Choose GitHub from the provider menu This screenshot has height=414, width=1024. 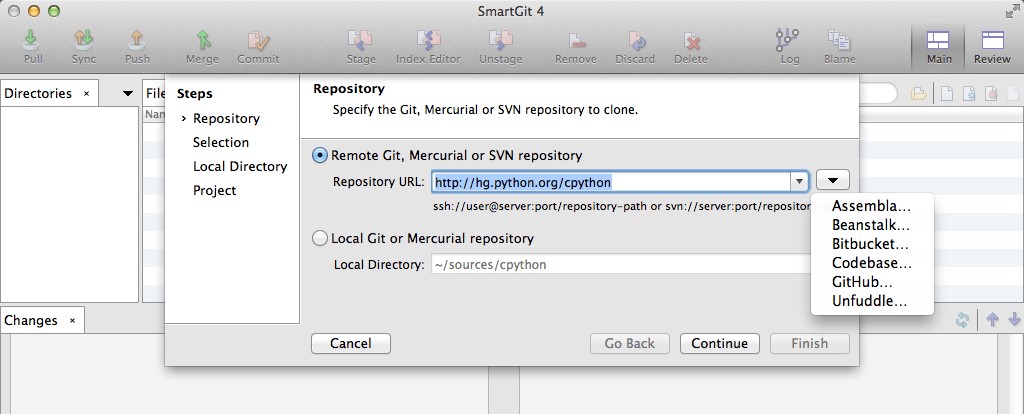point(862,282)
